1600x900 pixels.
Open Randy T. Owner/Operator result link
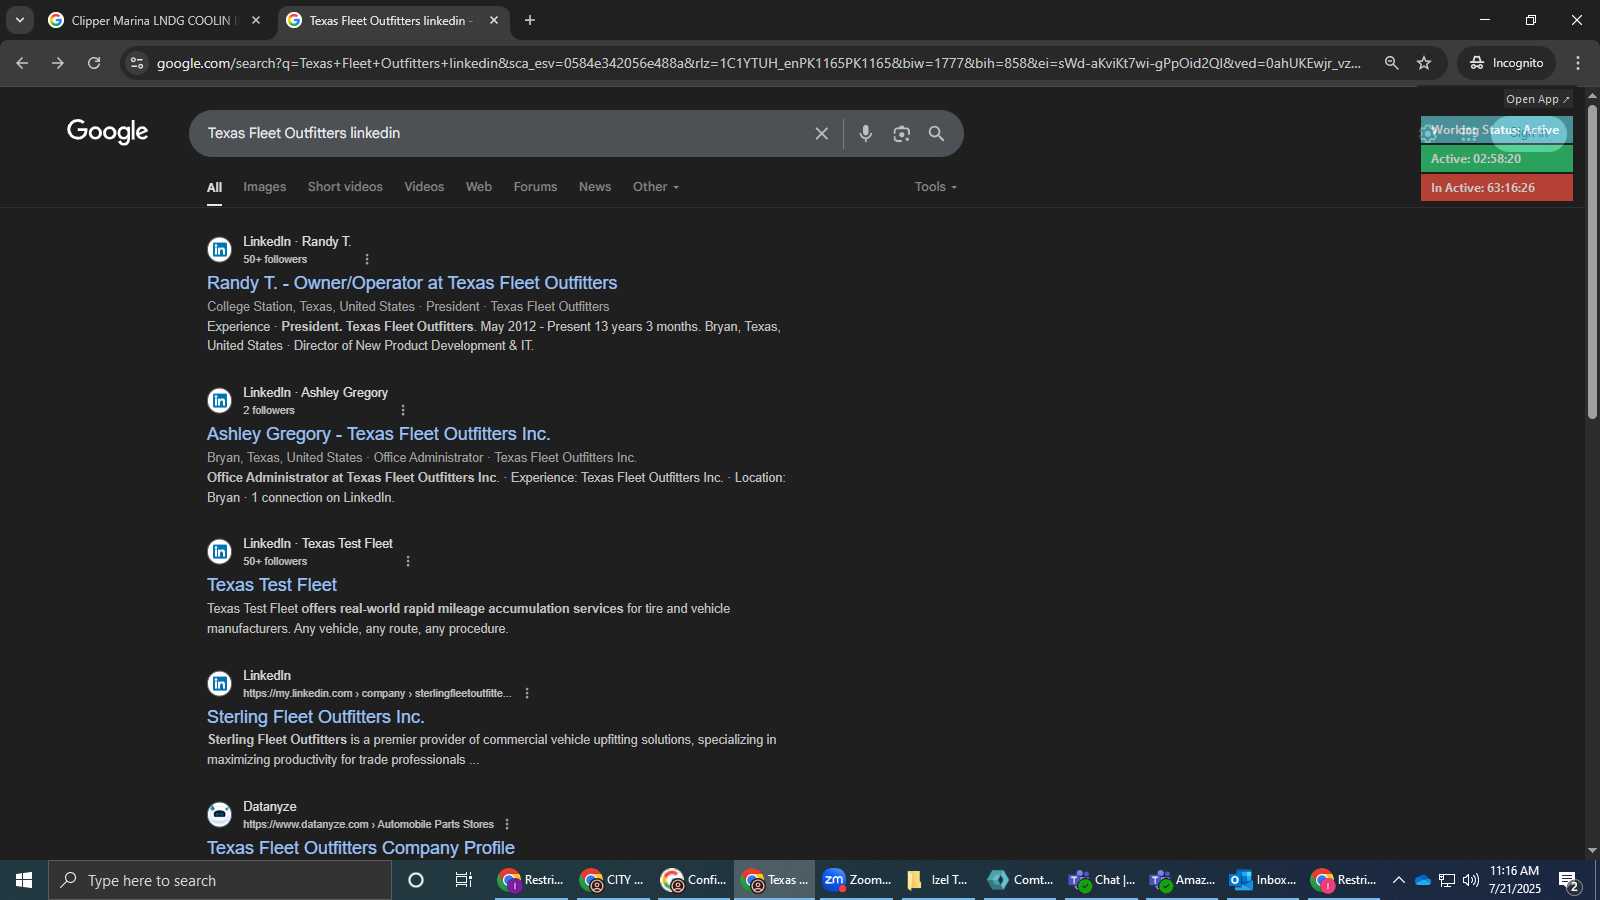[x=412, y=283]
